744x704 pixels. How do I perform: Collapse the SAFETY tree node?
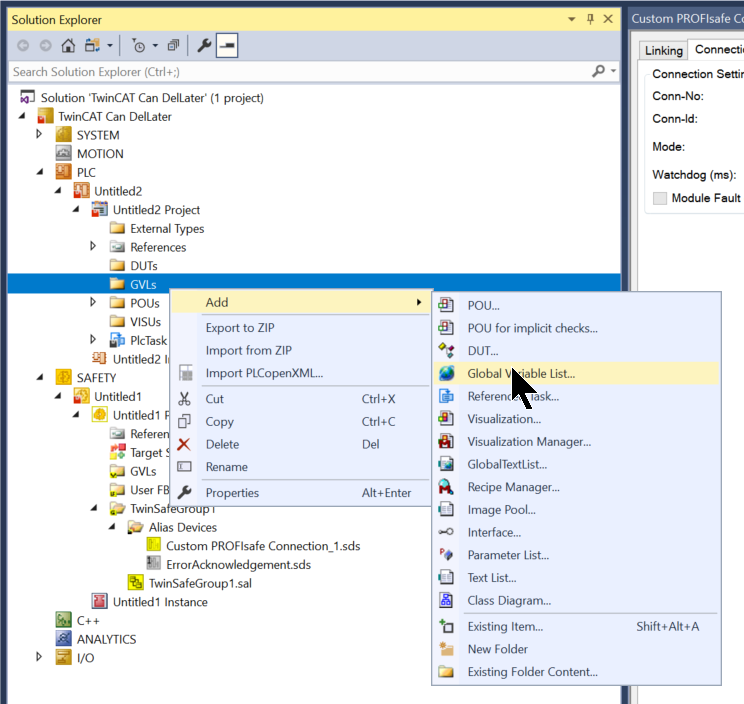tap(40, 378)
